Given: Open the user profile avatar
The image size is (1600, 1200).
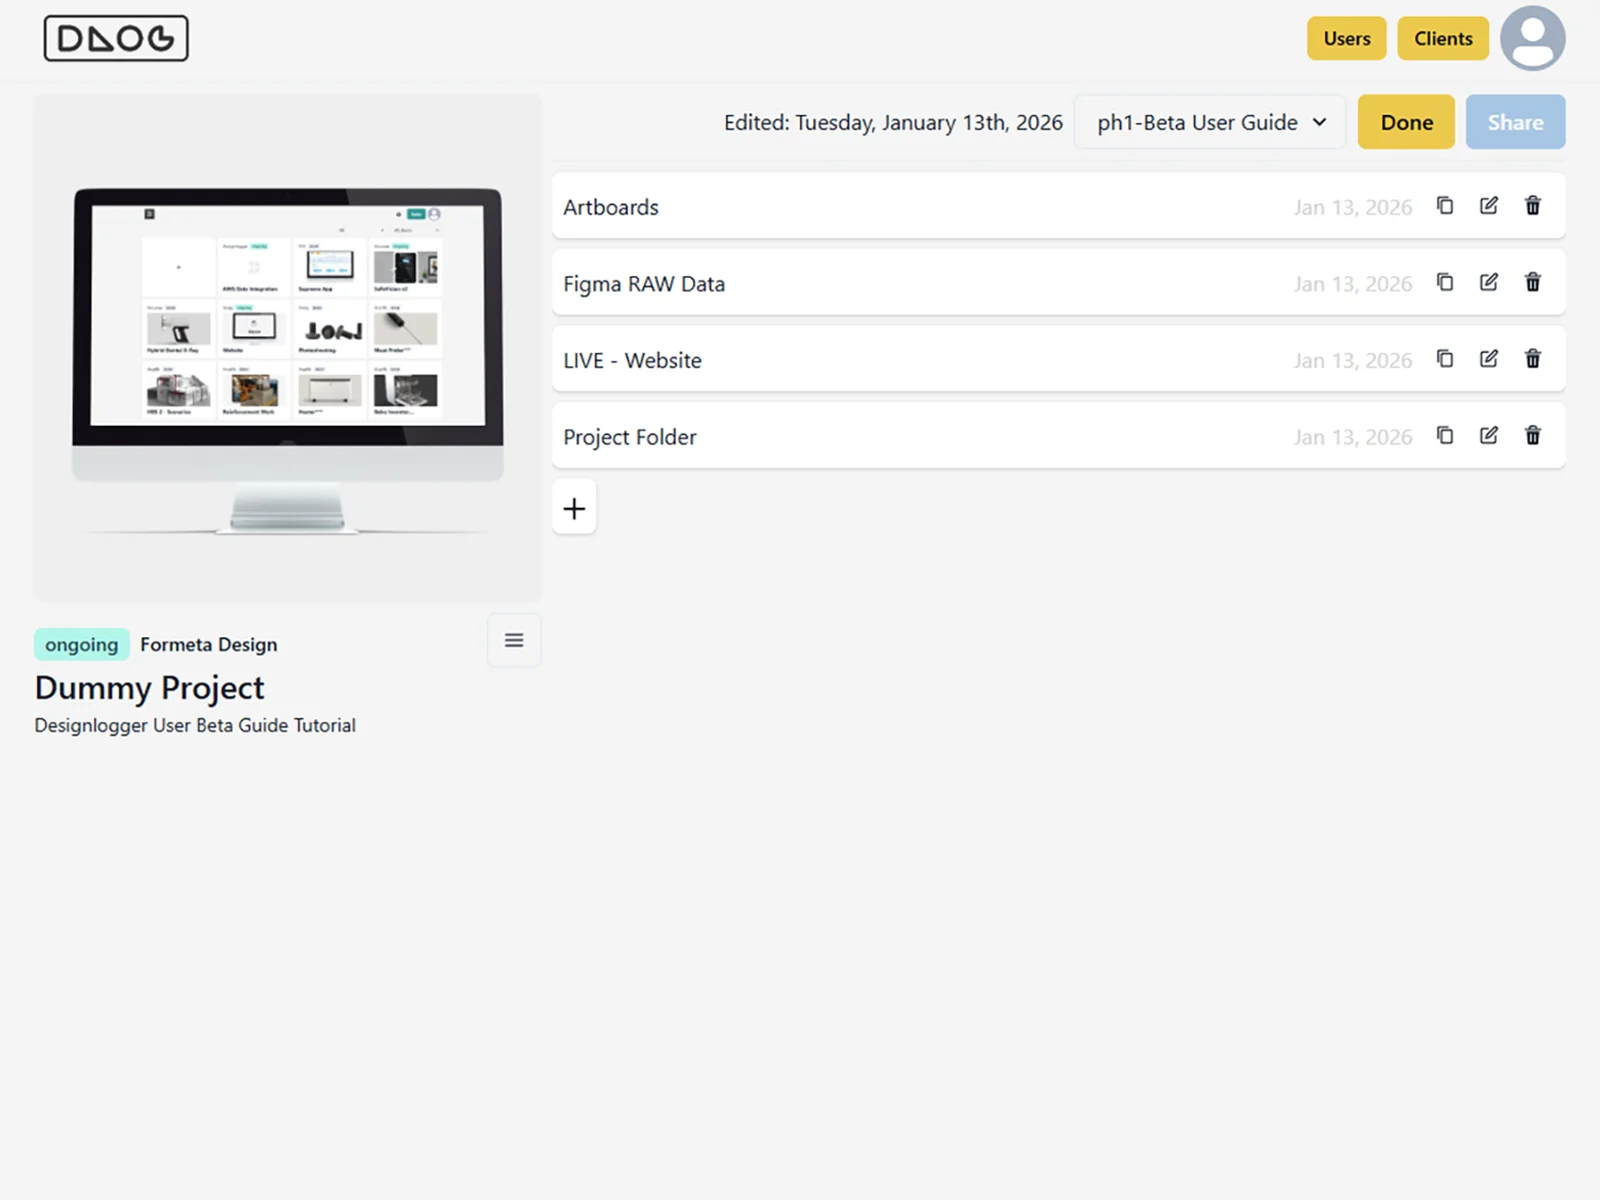Looking at the screenshot, I should coord(1532,38).
